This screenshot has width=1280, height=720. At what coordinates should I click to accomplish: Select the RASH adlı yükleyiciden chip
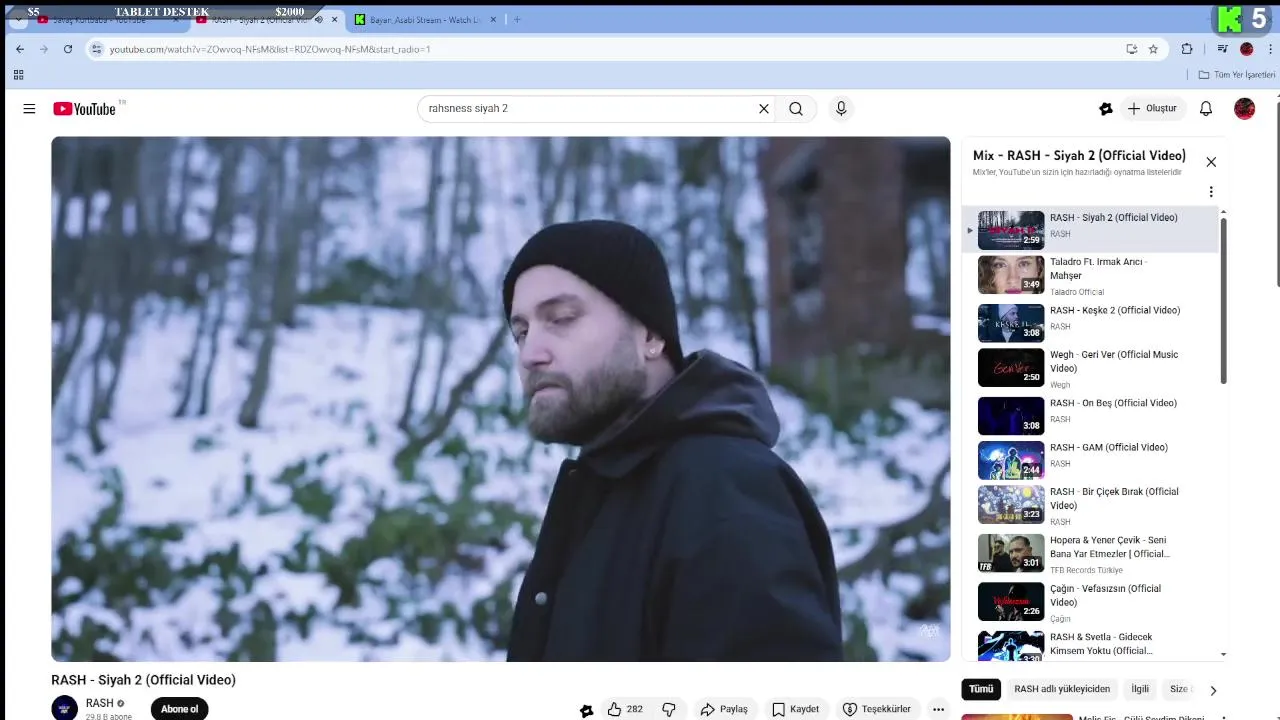tap(1062, 689)
